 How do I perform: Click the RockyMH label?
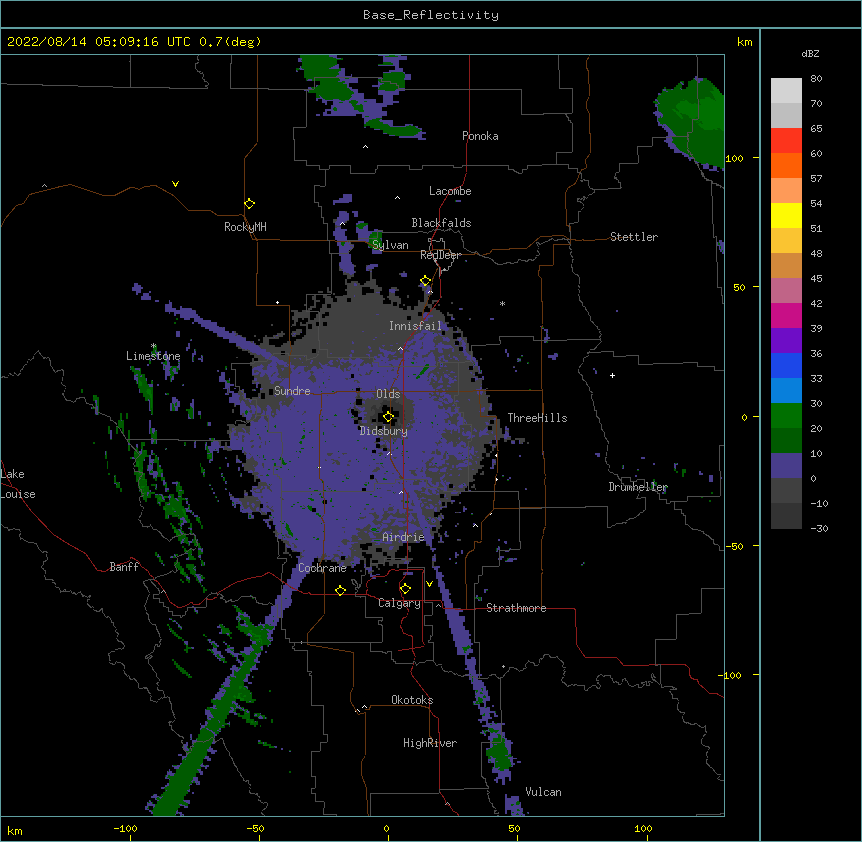(245, 227)
